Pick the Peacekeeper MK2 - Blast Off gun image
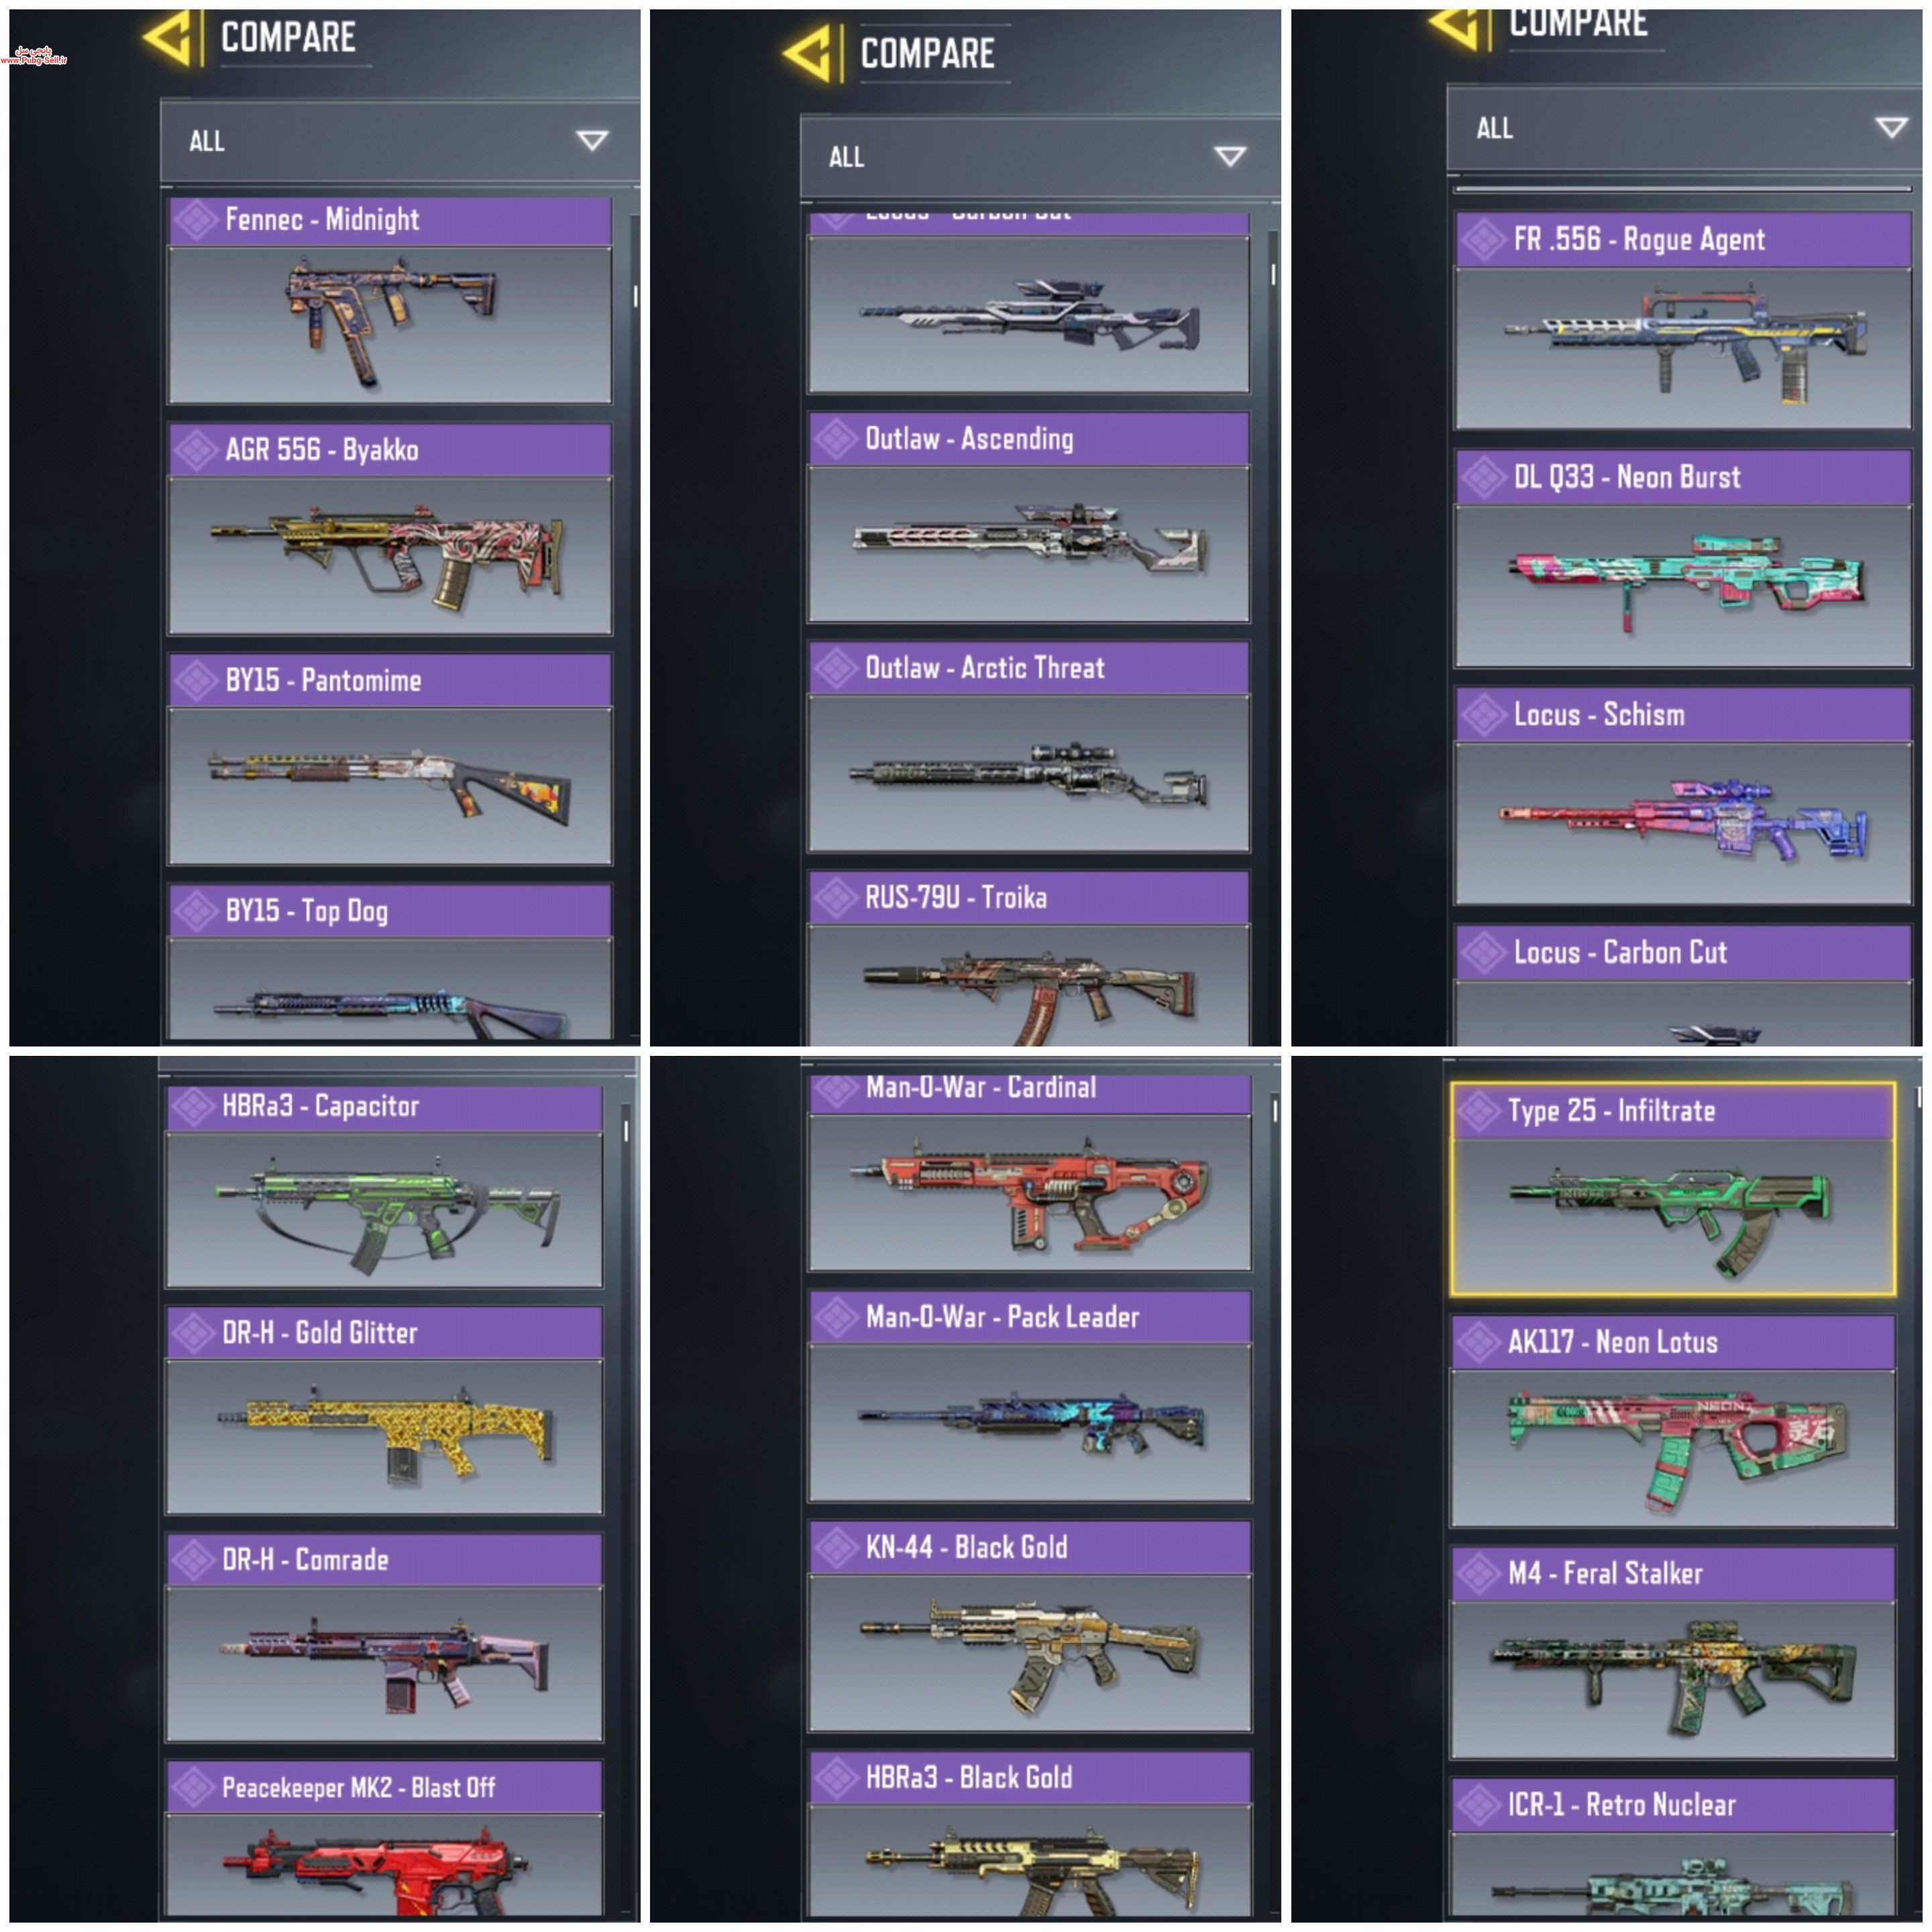Image resolution: width=1932 pixels, height=1932 pixels. point(385,1865)
